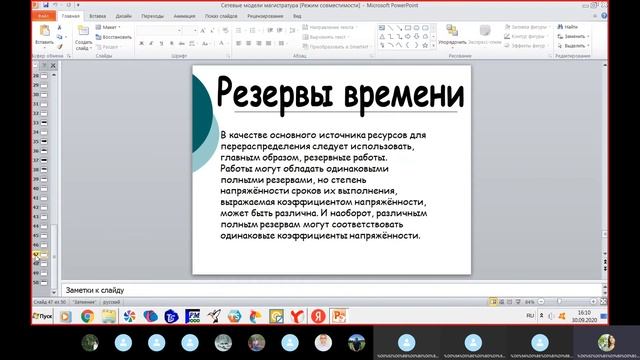The image size is (640, 360).
Task: Click the Google Chrome icon in taskbar
Action: point(87,316)
